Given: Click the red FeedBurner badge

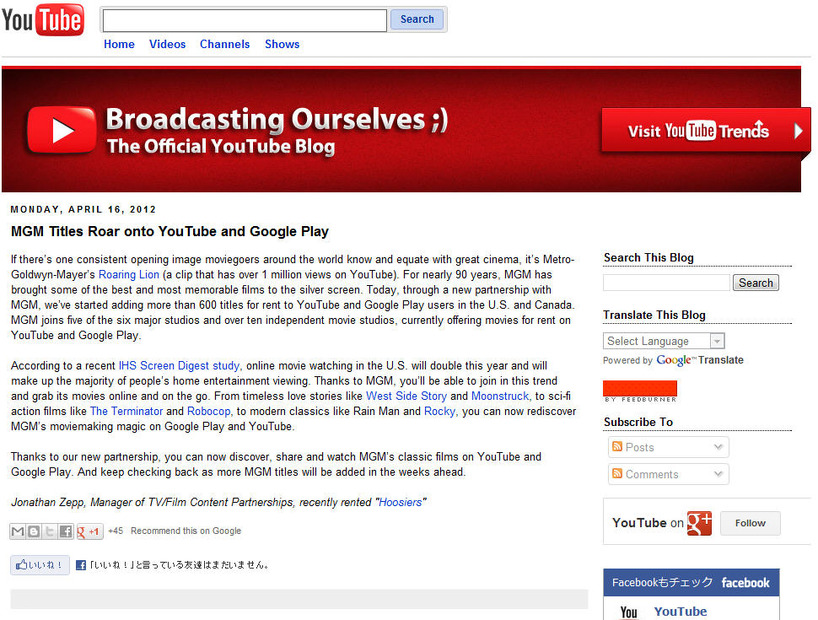Looking at the screenshot, I should [640, 391].
